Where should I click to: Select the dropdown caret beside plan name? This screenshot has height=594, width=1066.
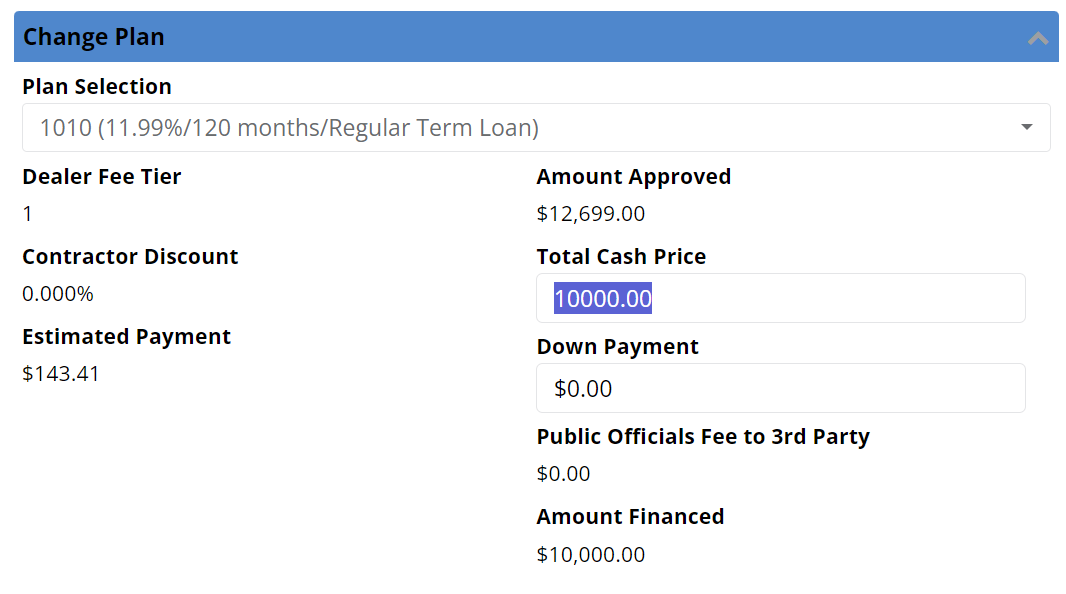click(1026, 127)
